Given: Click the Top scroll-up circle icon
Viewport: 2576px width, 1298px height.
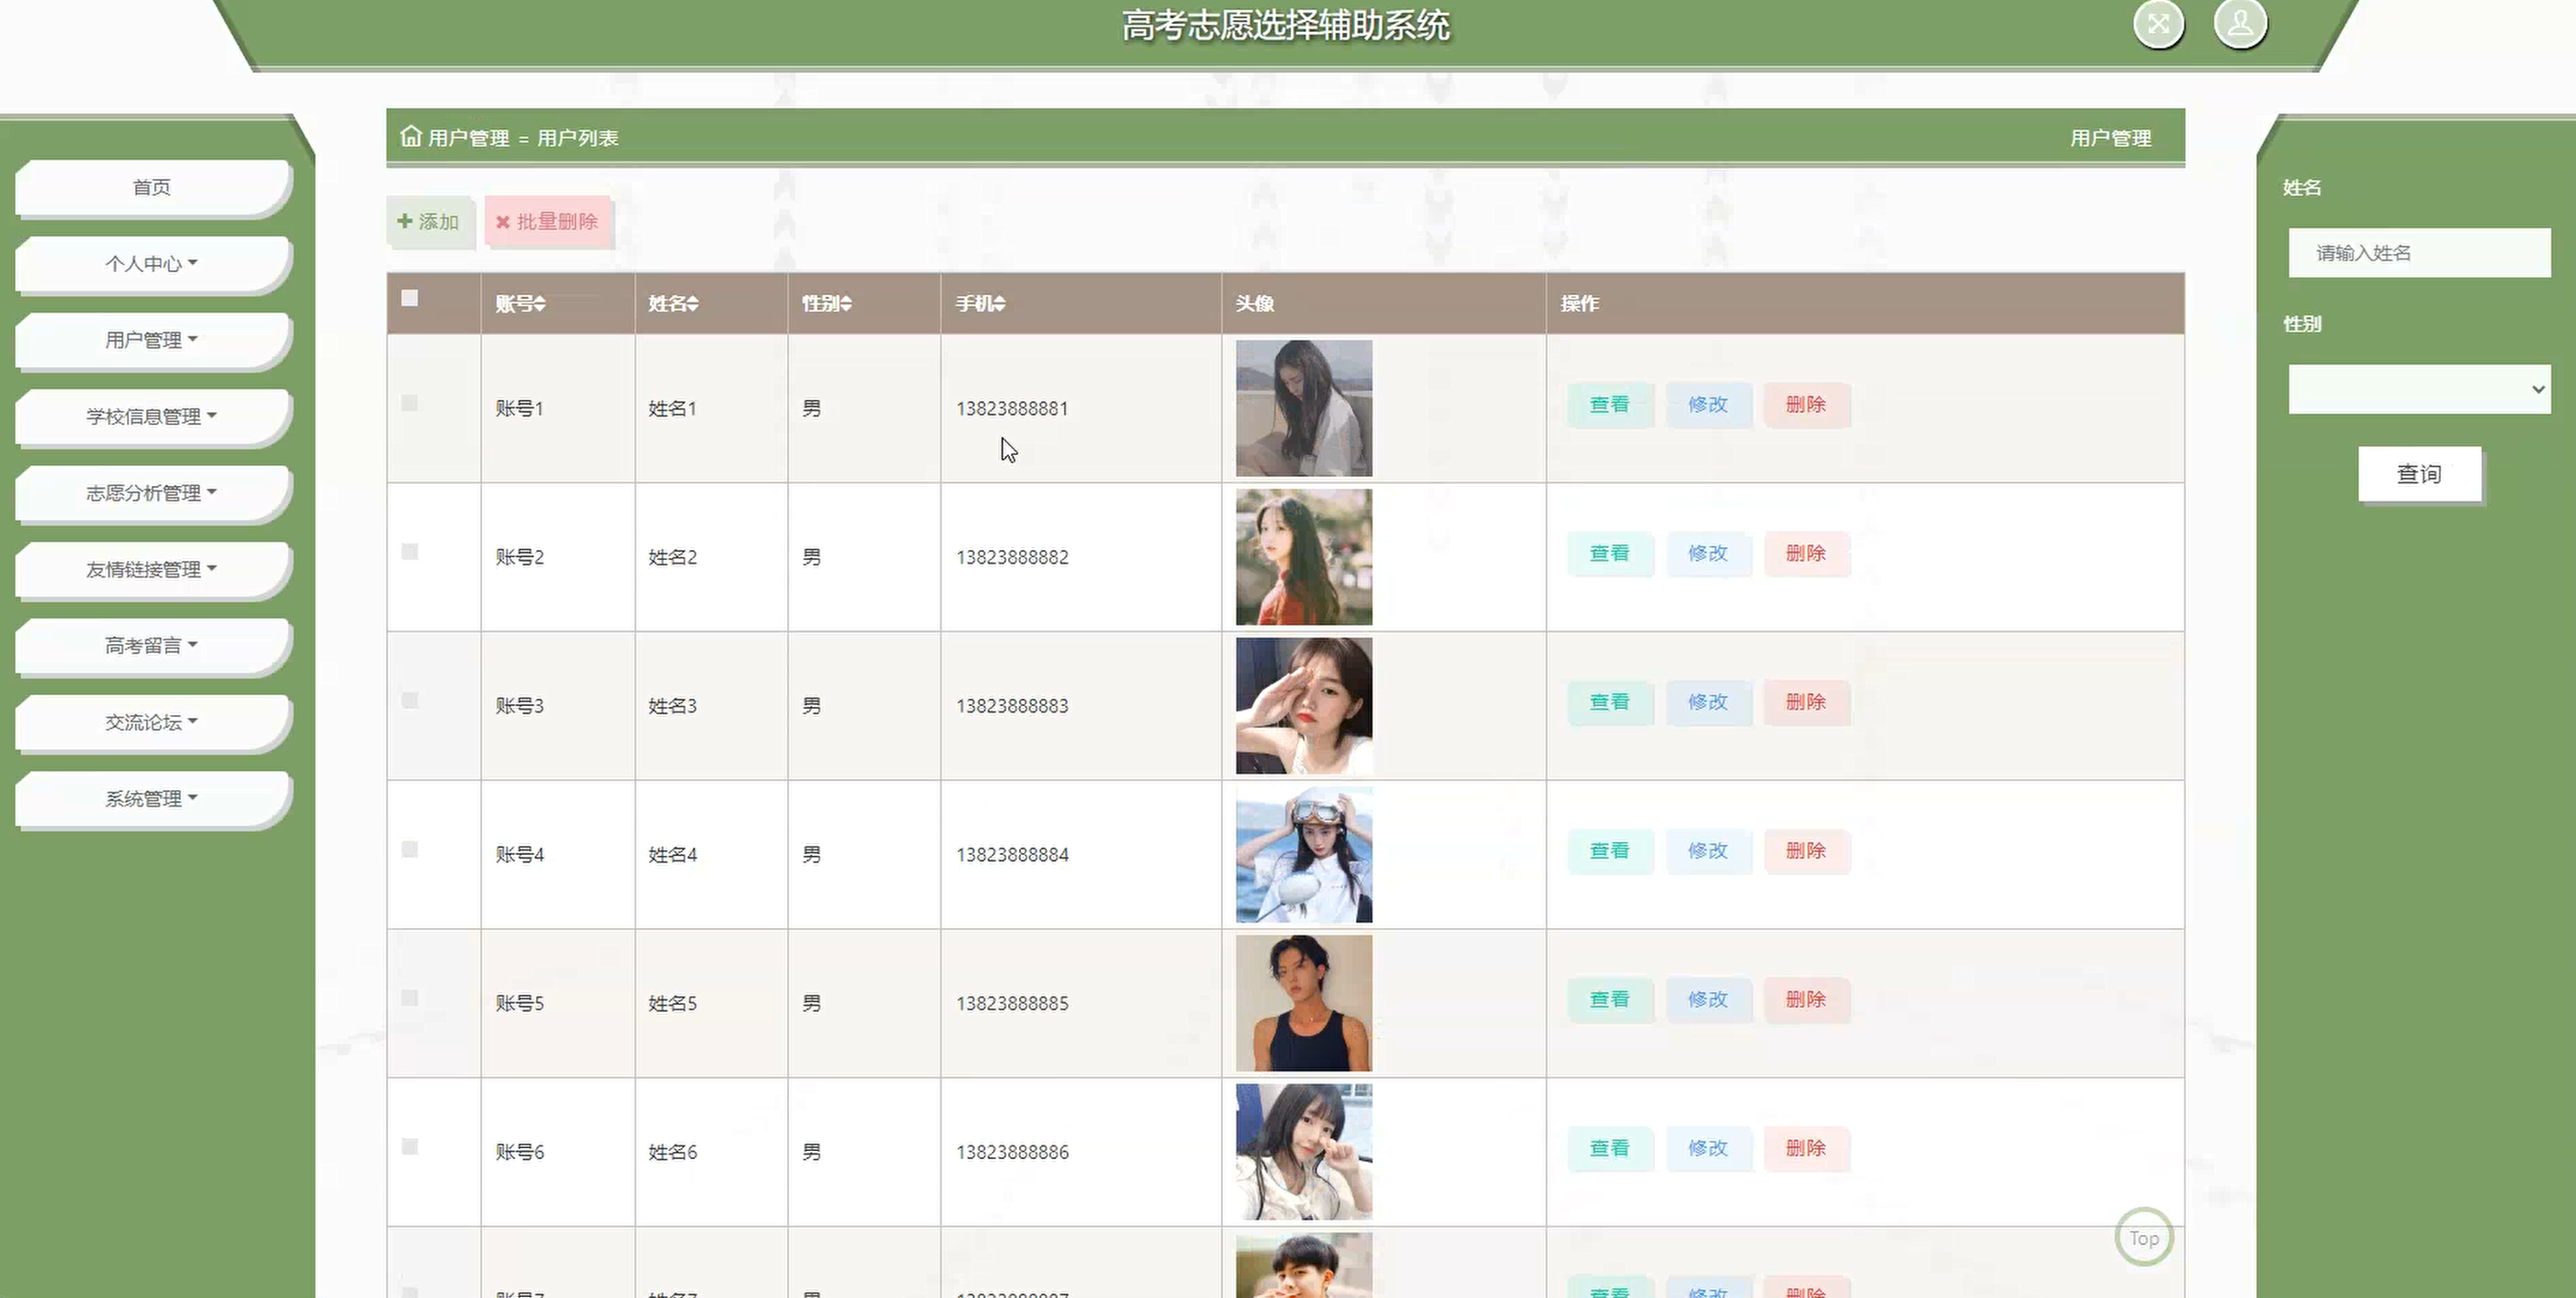Looking at the screenshot, I should (x=2143, y=1237).
